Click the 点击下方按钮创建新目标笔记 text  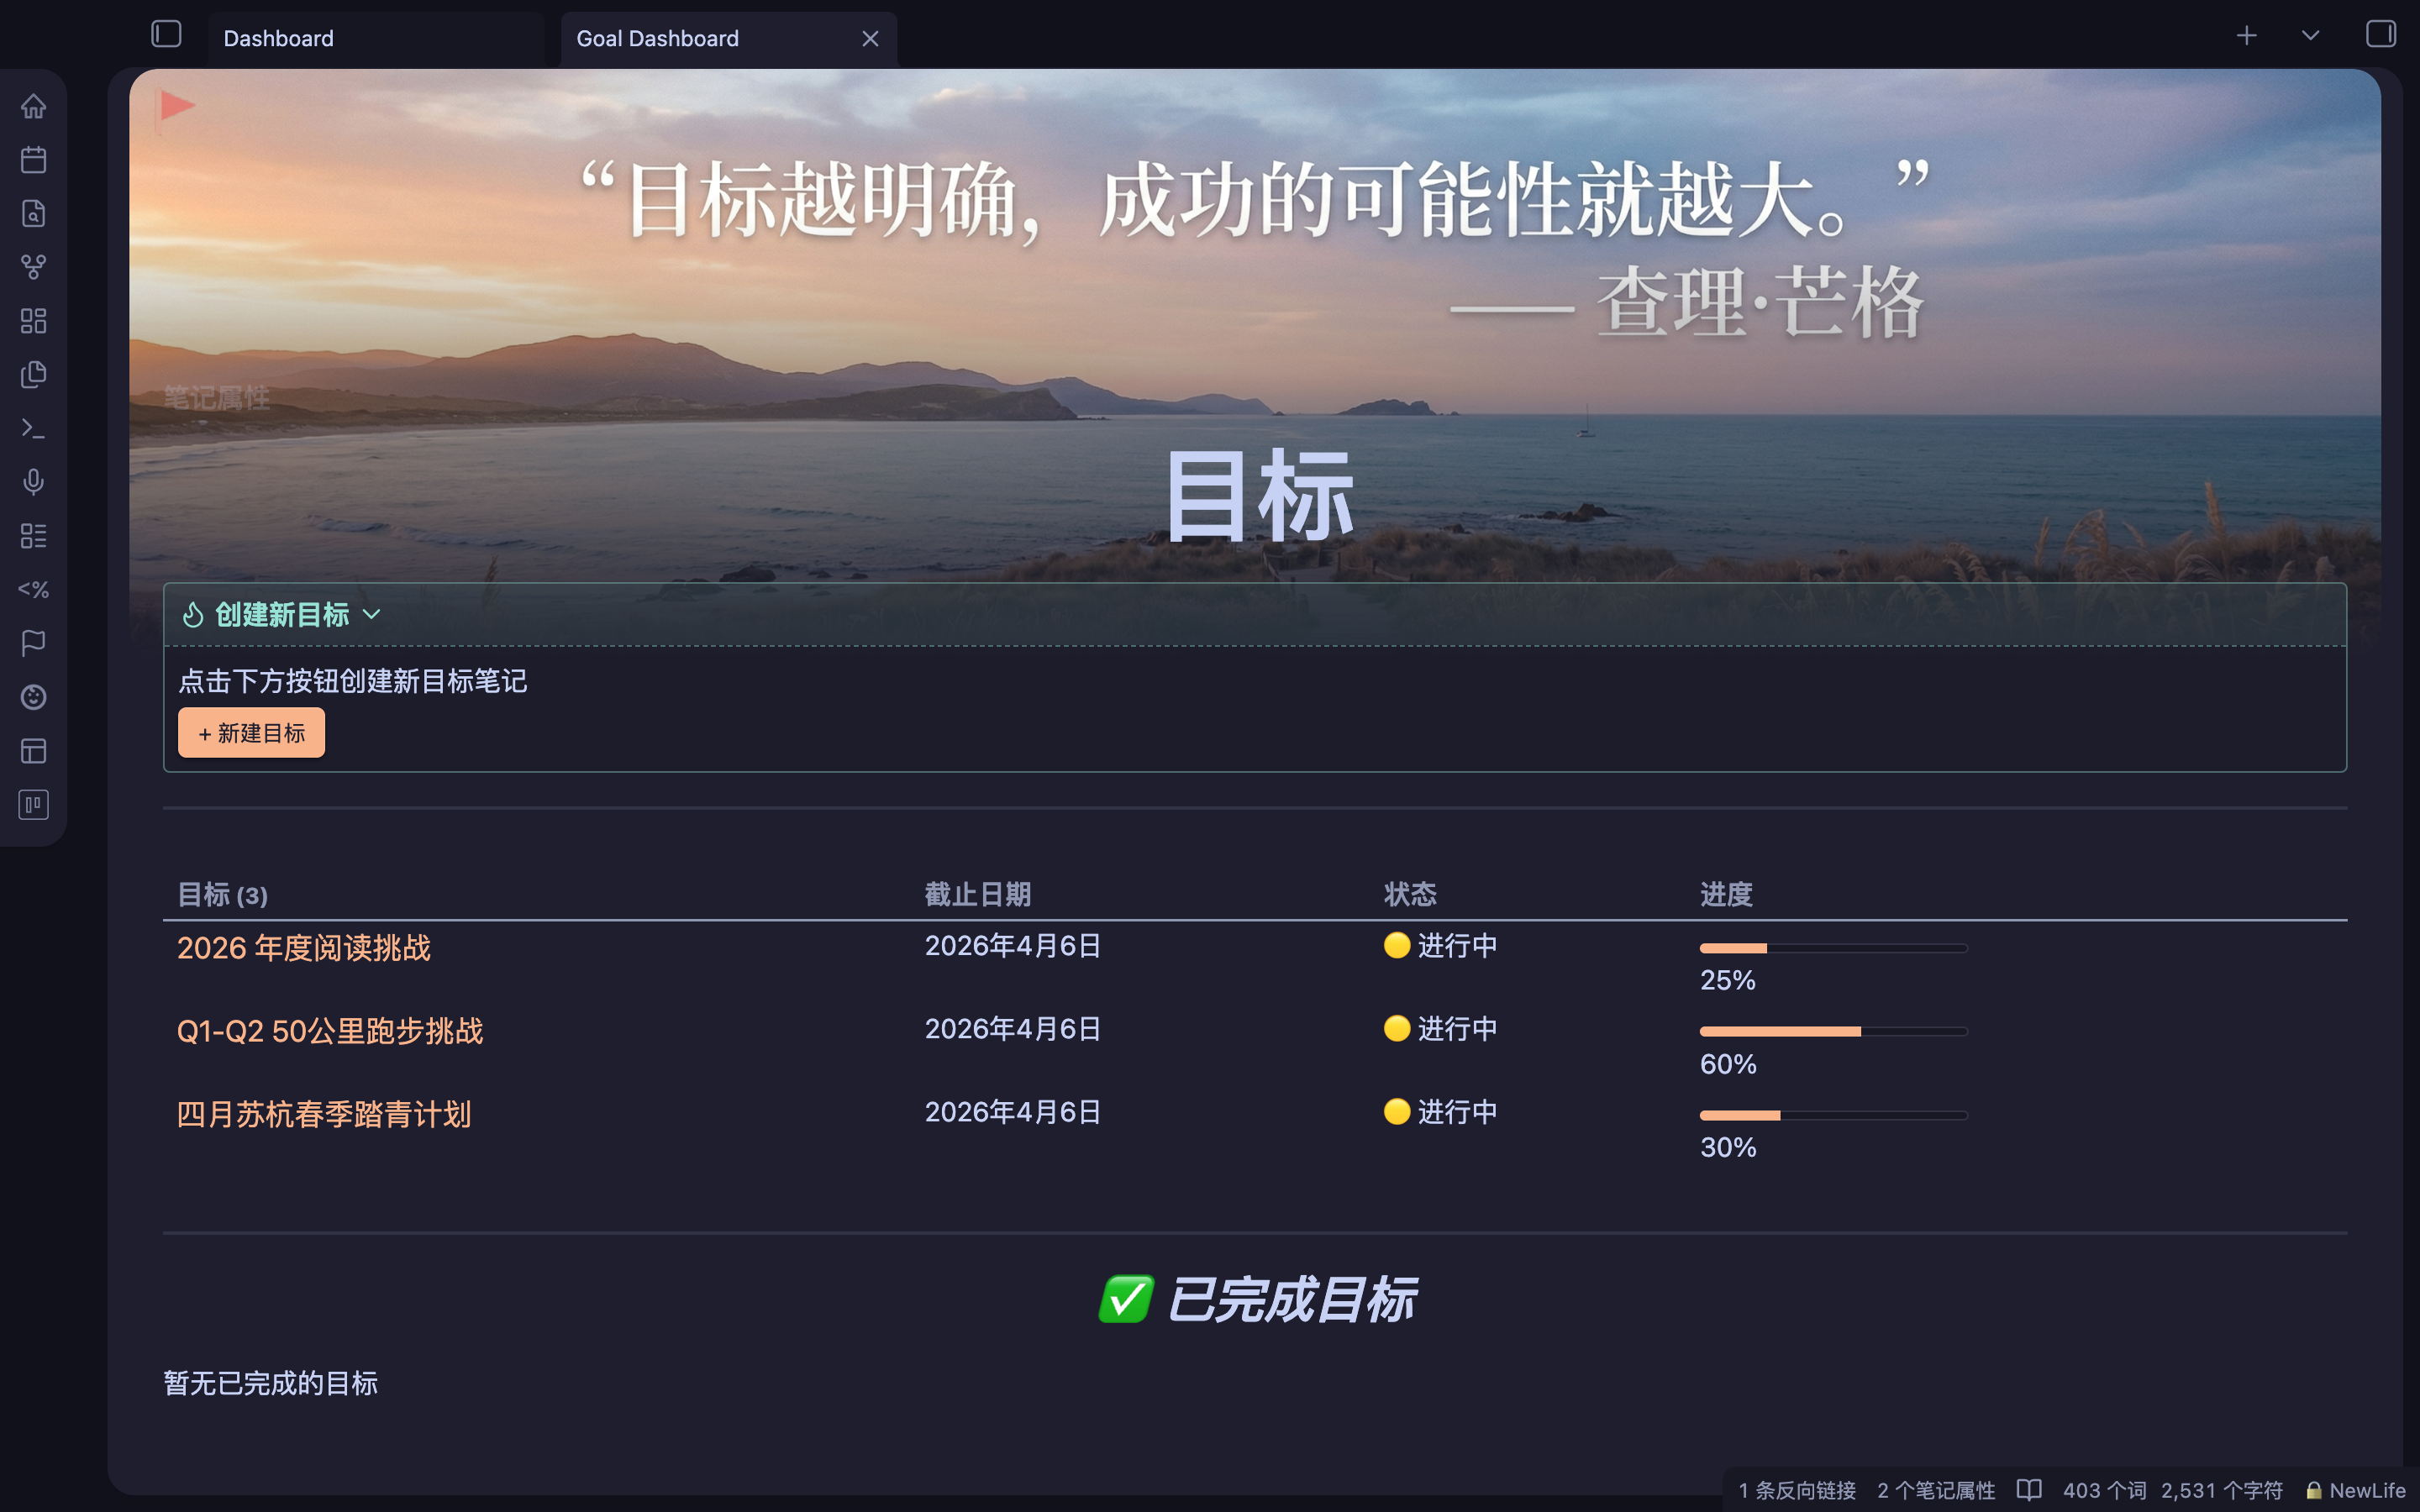click(x=352, y=681)
